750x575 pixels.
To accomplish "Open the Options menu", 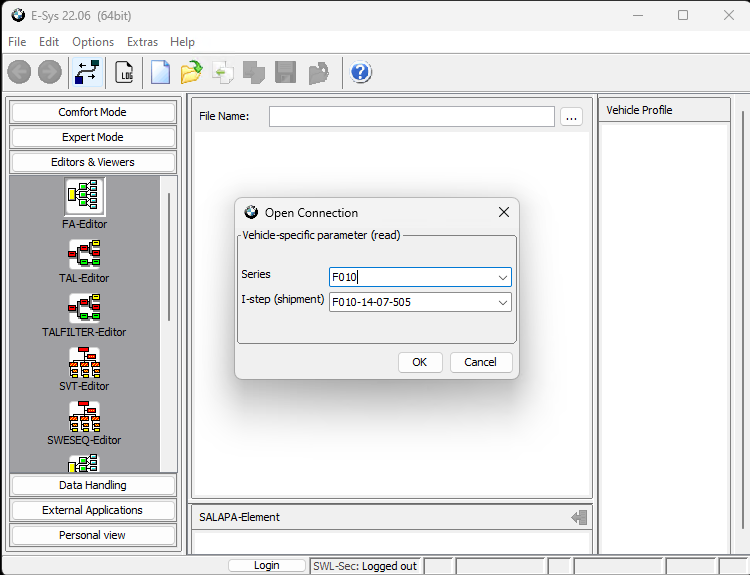I will [93, 42].
